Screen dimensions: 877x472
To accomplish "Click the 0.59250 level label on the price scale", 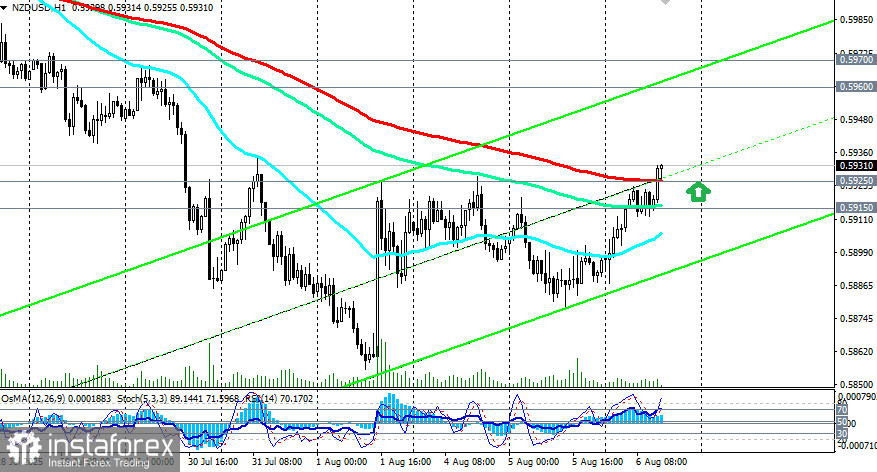I will [856, 181].
